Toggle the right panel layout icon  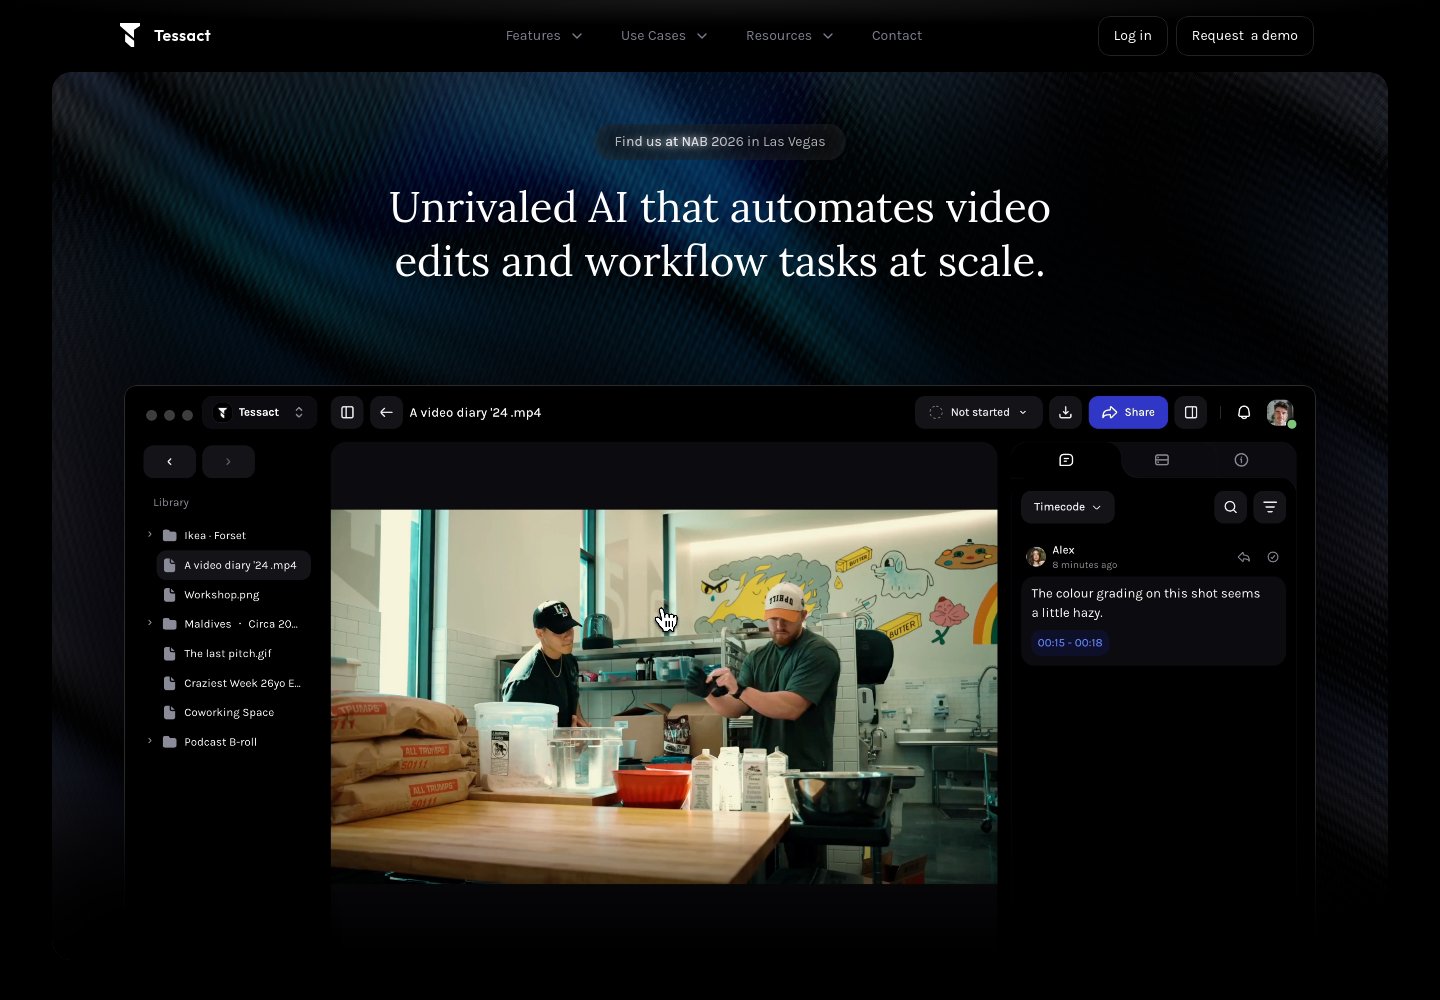pos(1191,412)
